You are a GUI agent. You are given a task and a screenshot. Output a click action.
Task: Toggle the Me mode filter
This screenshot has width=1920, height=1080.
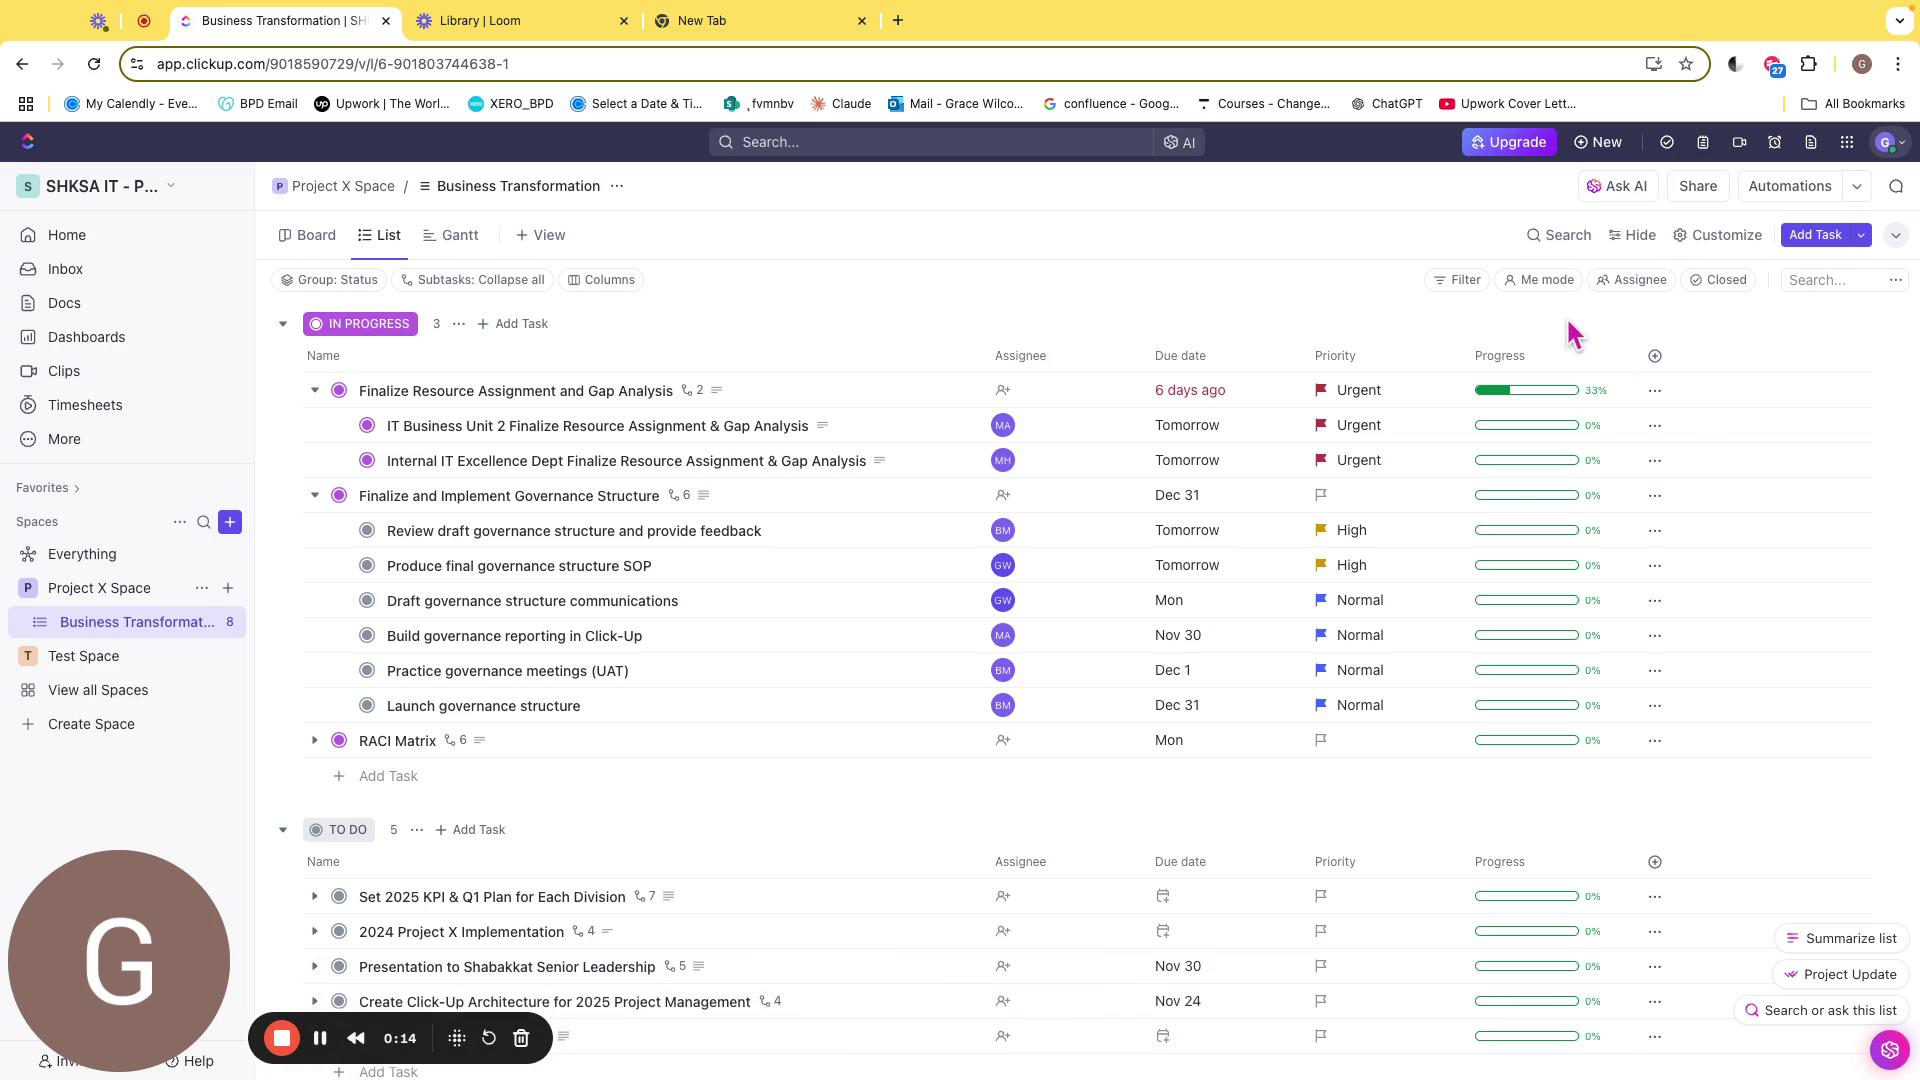click(x=1538, y=280)
